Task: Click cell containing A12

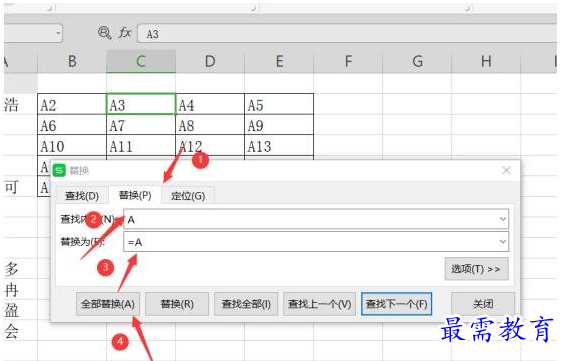Action: point(210,146)
